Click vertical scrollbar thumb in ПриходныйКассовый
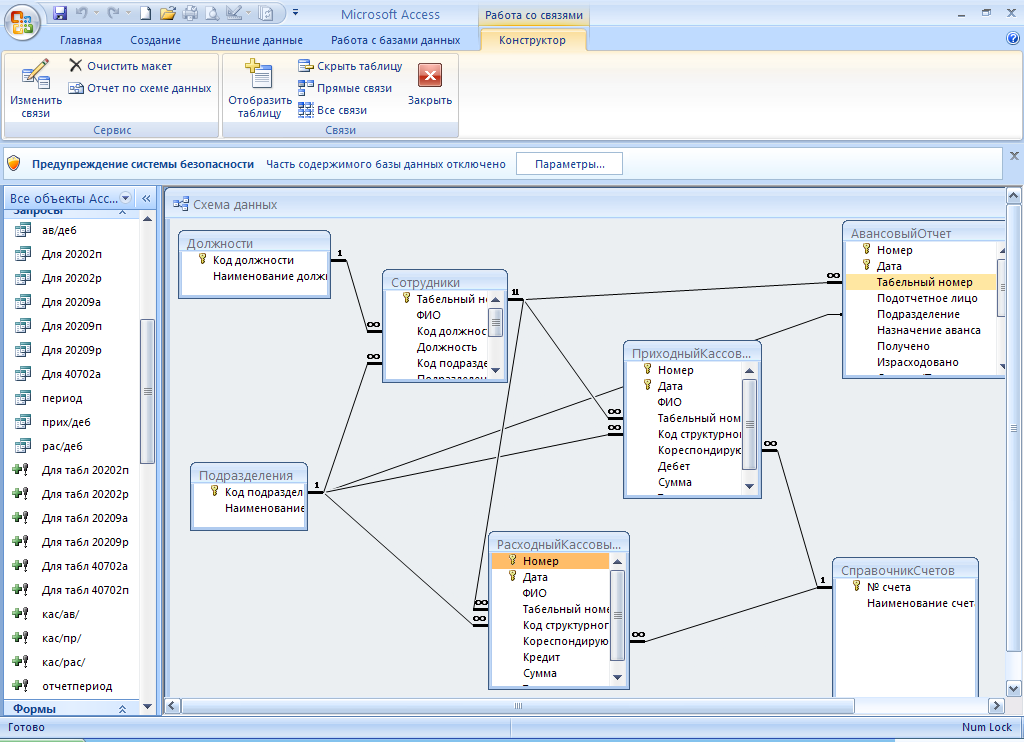The height and width of the screenshot is (742, 1024). pos(750,424)
